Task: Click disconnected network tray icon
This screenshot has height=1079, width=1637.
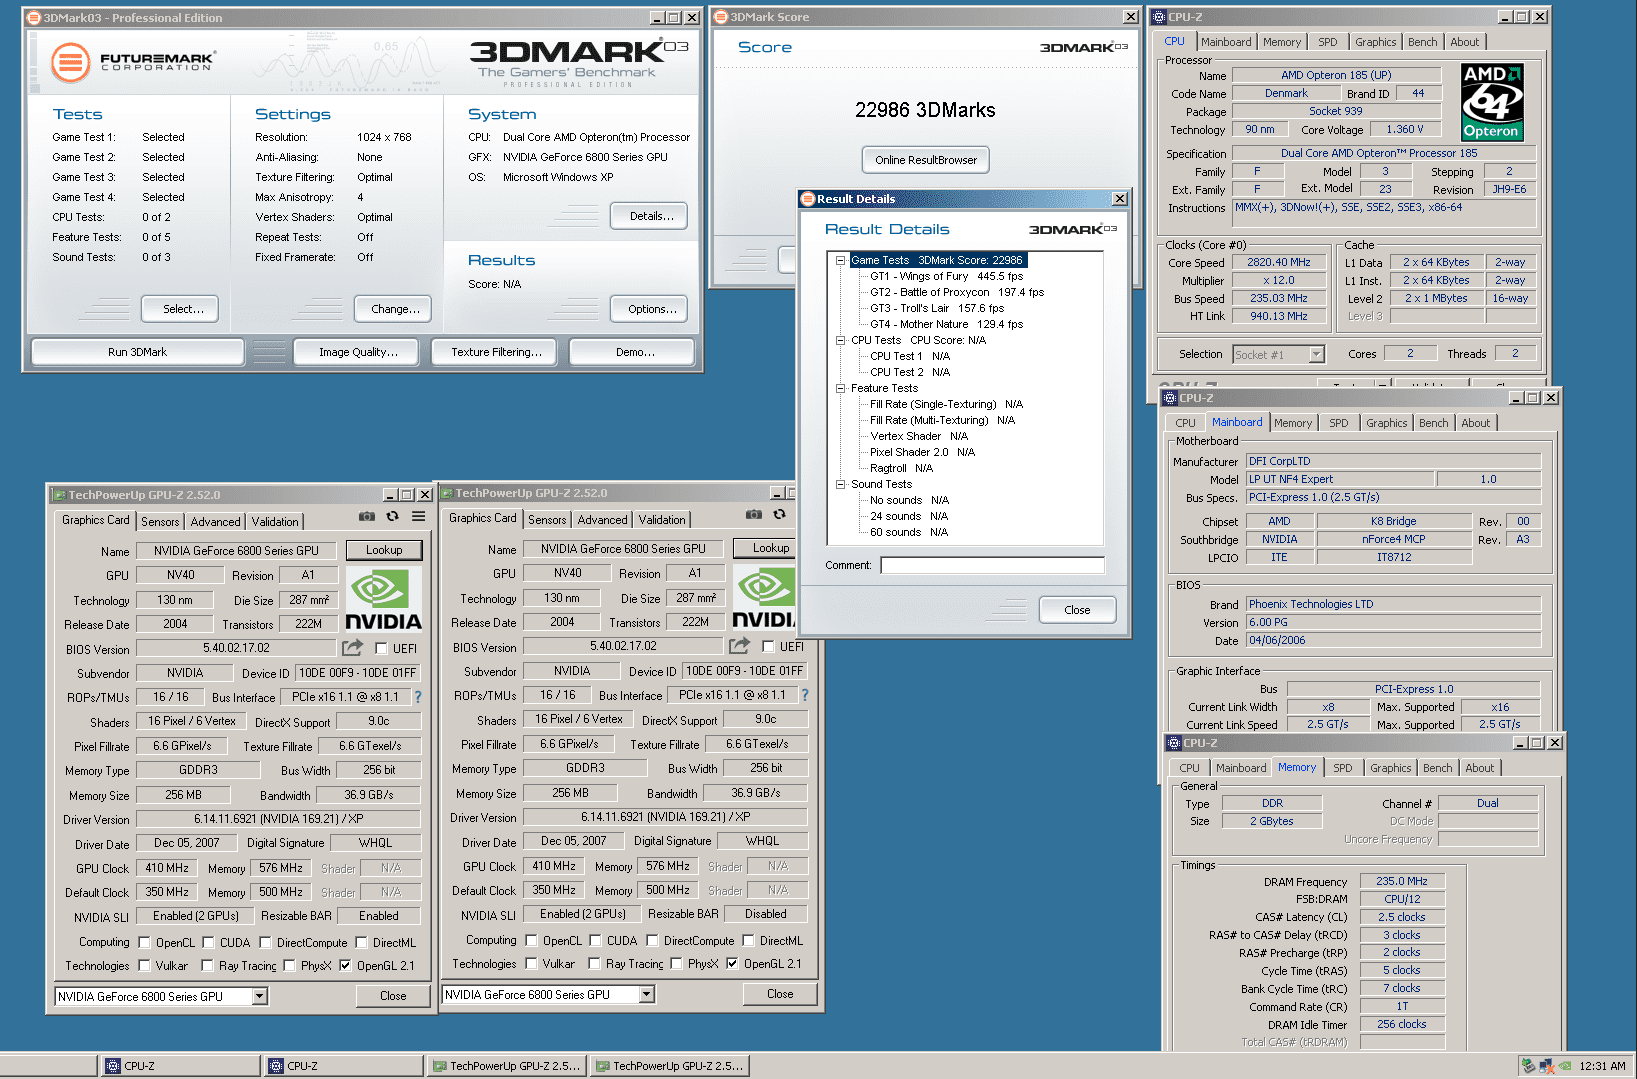Action: coord(1546,1066)
